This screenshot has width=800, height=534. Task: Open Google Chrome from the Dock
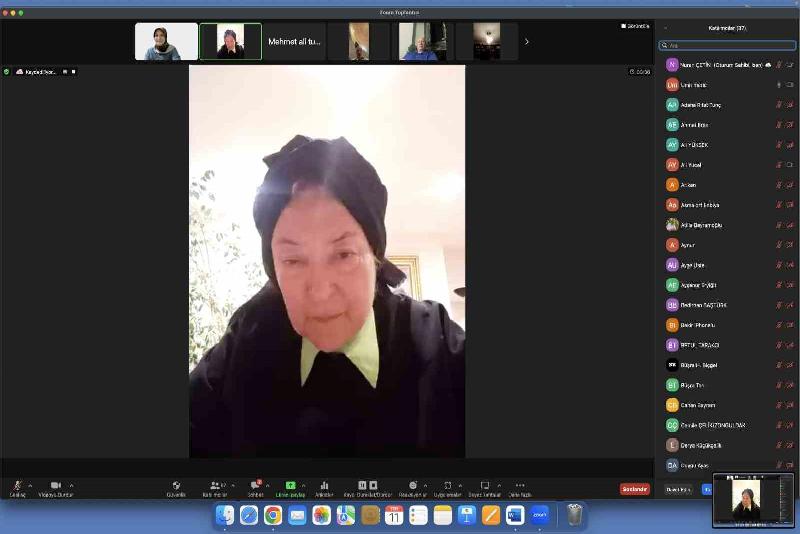(273, 515)
